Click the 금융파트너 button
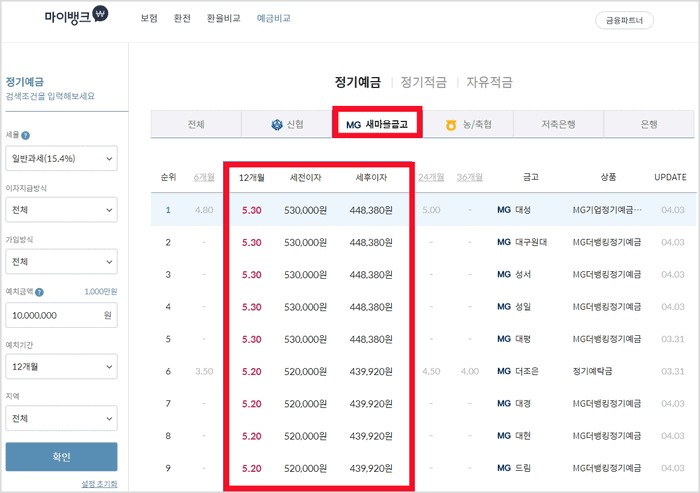The image size is (700, 493). 625,21
